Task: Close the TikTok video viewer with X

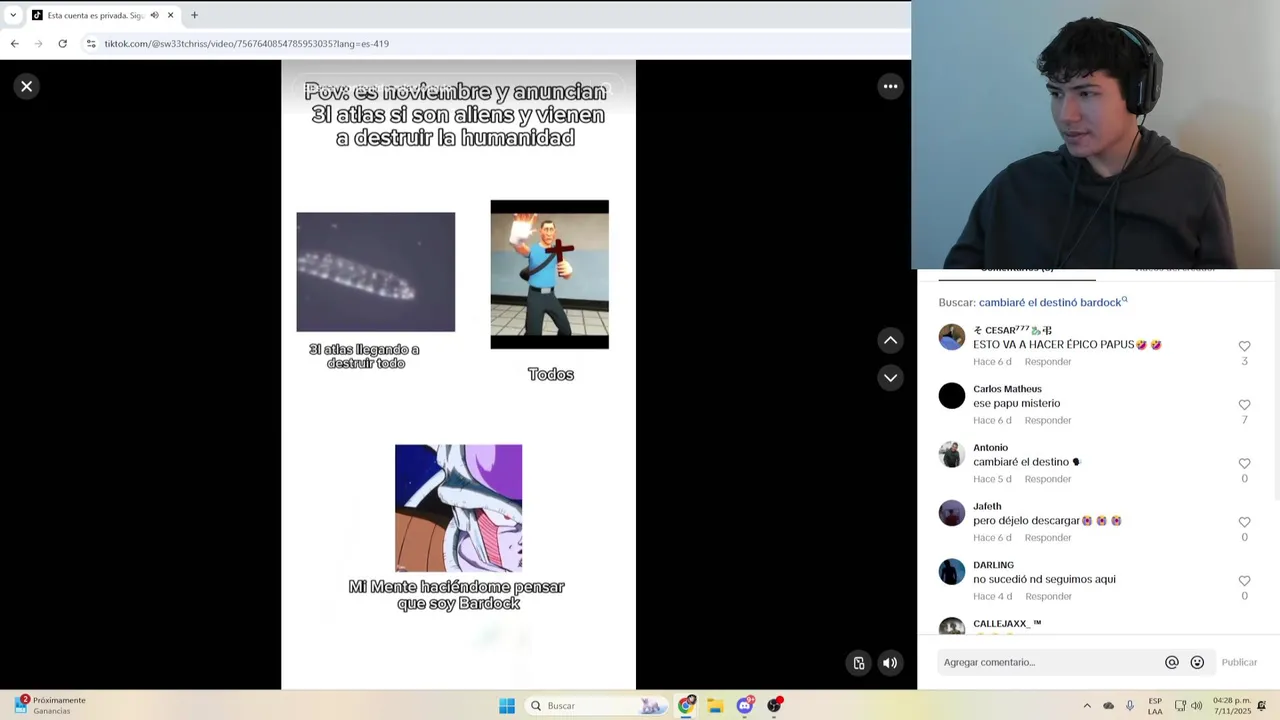Action: [x=27, y=86]
